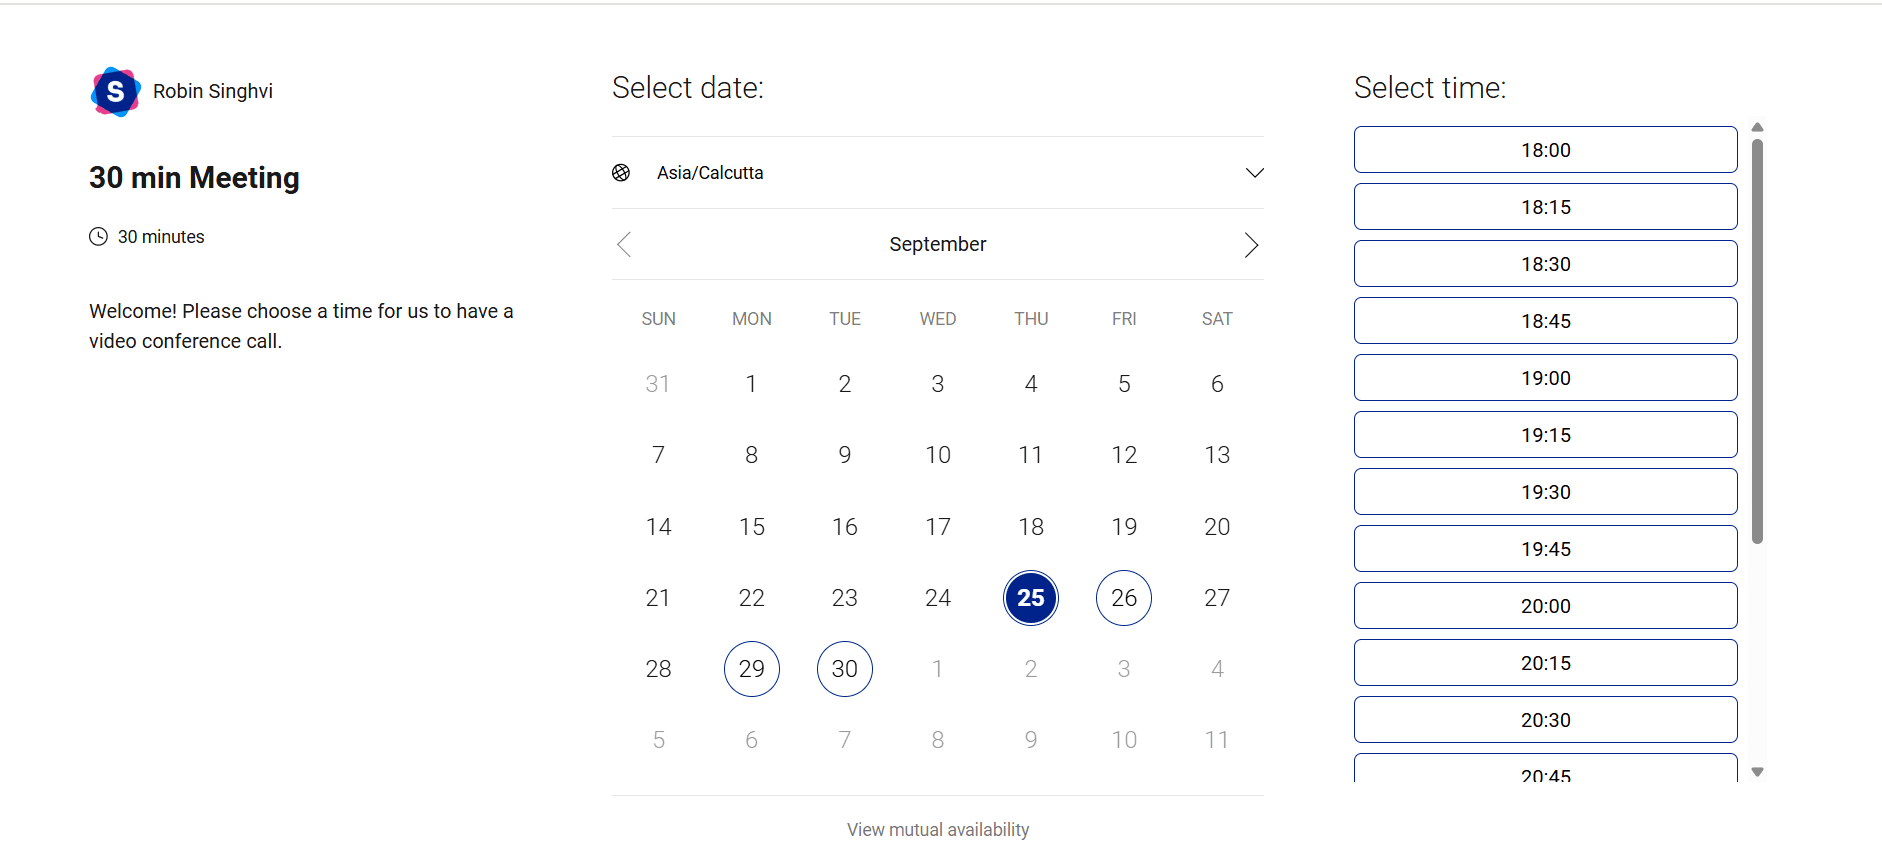Click the scrollbar down arrow

[x=1758, y=770]
